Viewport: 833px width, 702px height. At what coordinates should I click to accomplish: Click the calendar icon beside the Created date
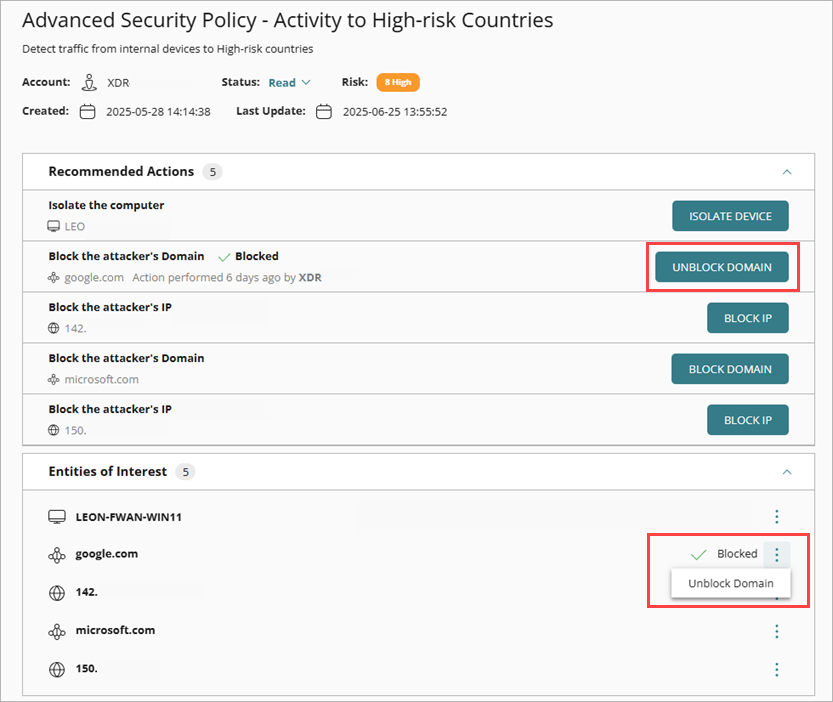pos(87,112)
